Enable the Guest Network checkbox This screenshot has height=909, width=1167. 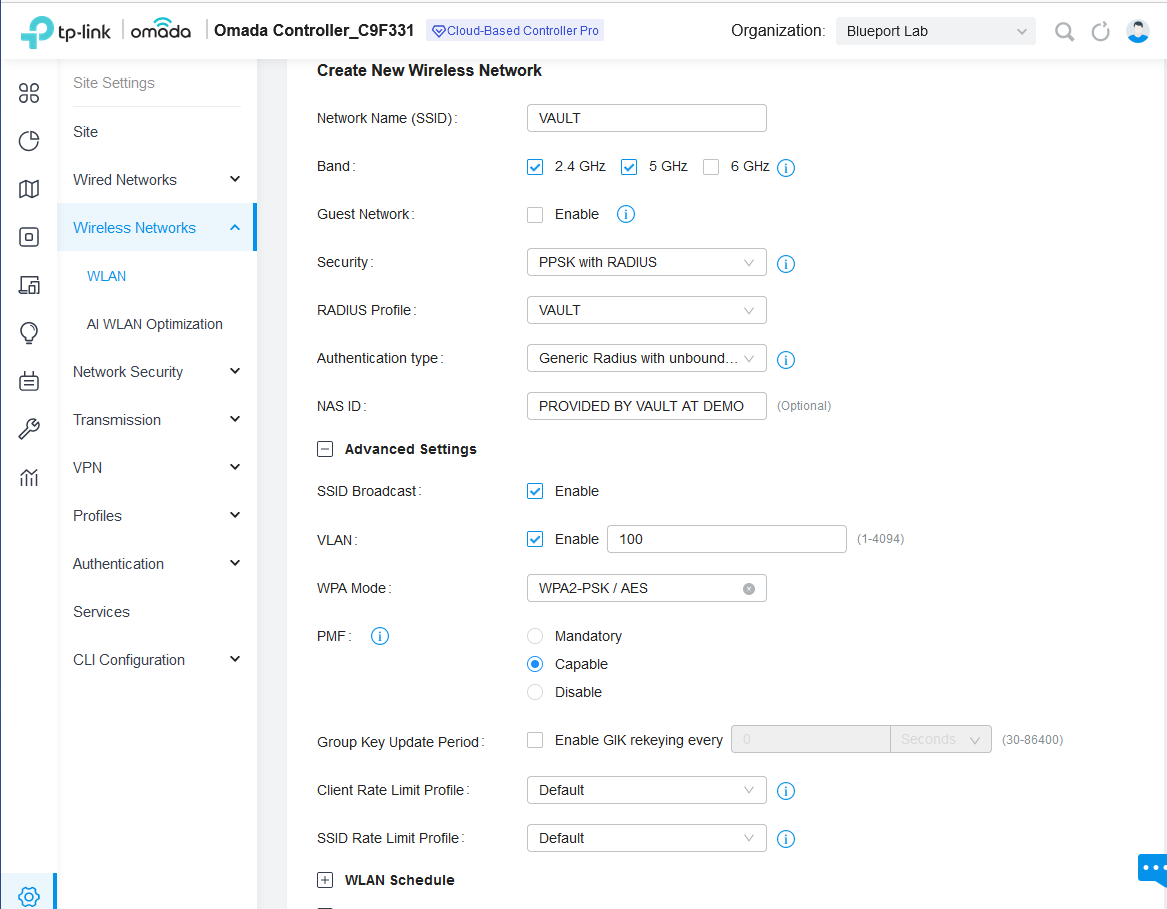pos(535,215)
